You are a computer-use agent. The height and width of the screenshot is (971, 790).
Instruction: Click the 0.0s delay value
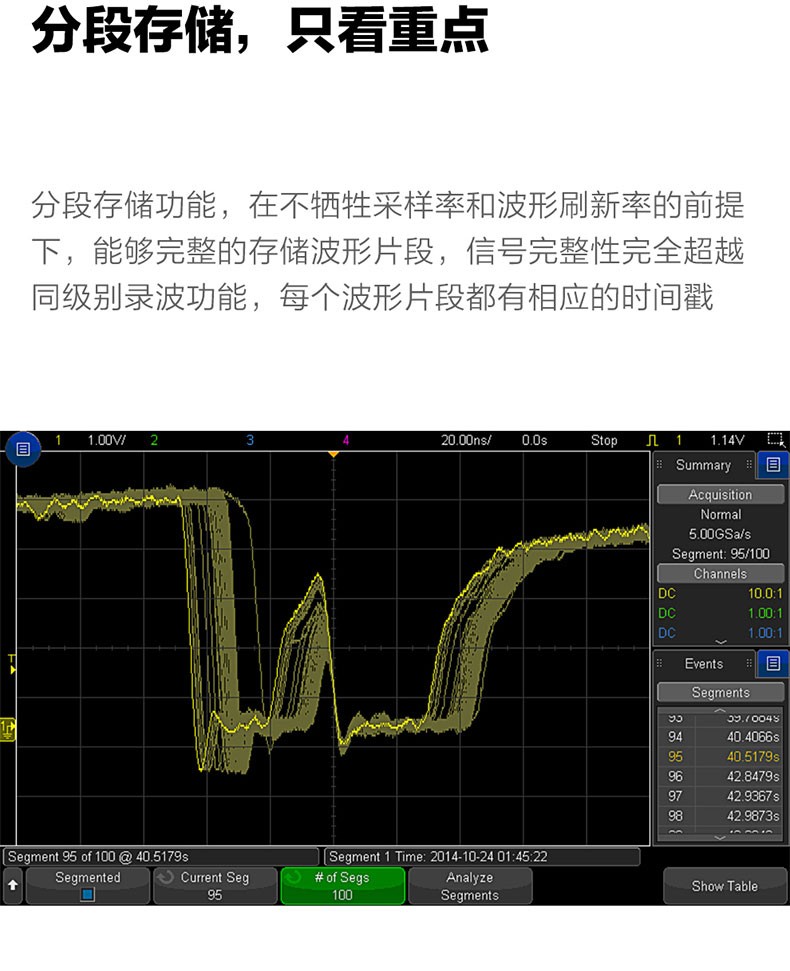(534, 440)
